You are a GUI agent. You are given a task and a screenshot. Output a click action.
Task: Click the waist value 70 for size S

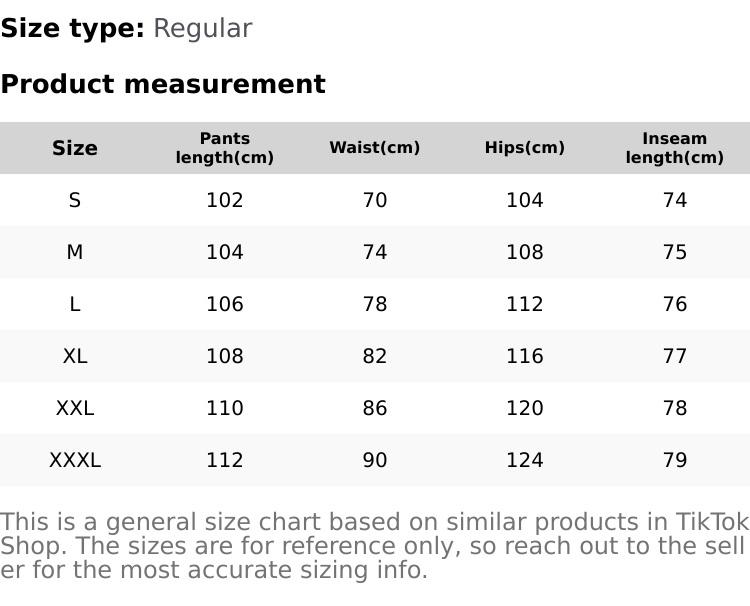375,200
